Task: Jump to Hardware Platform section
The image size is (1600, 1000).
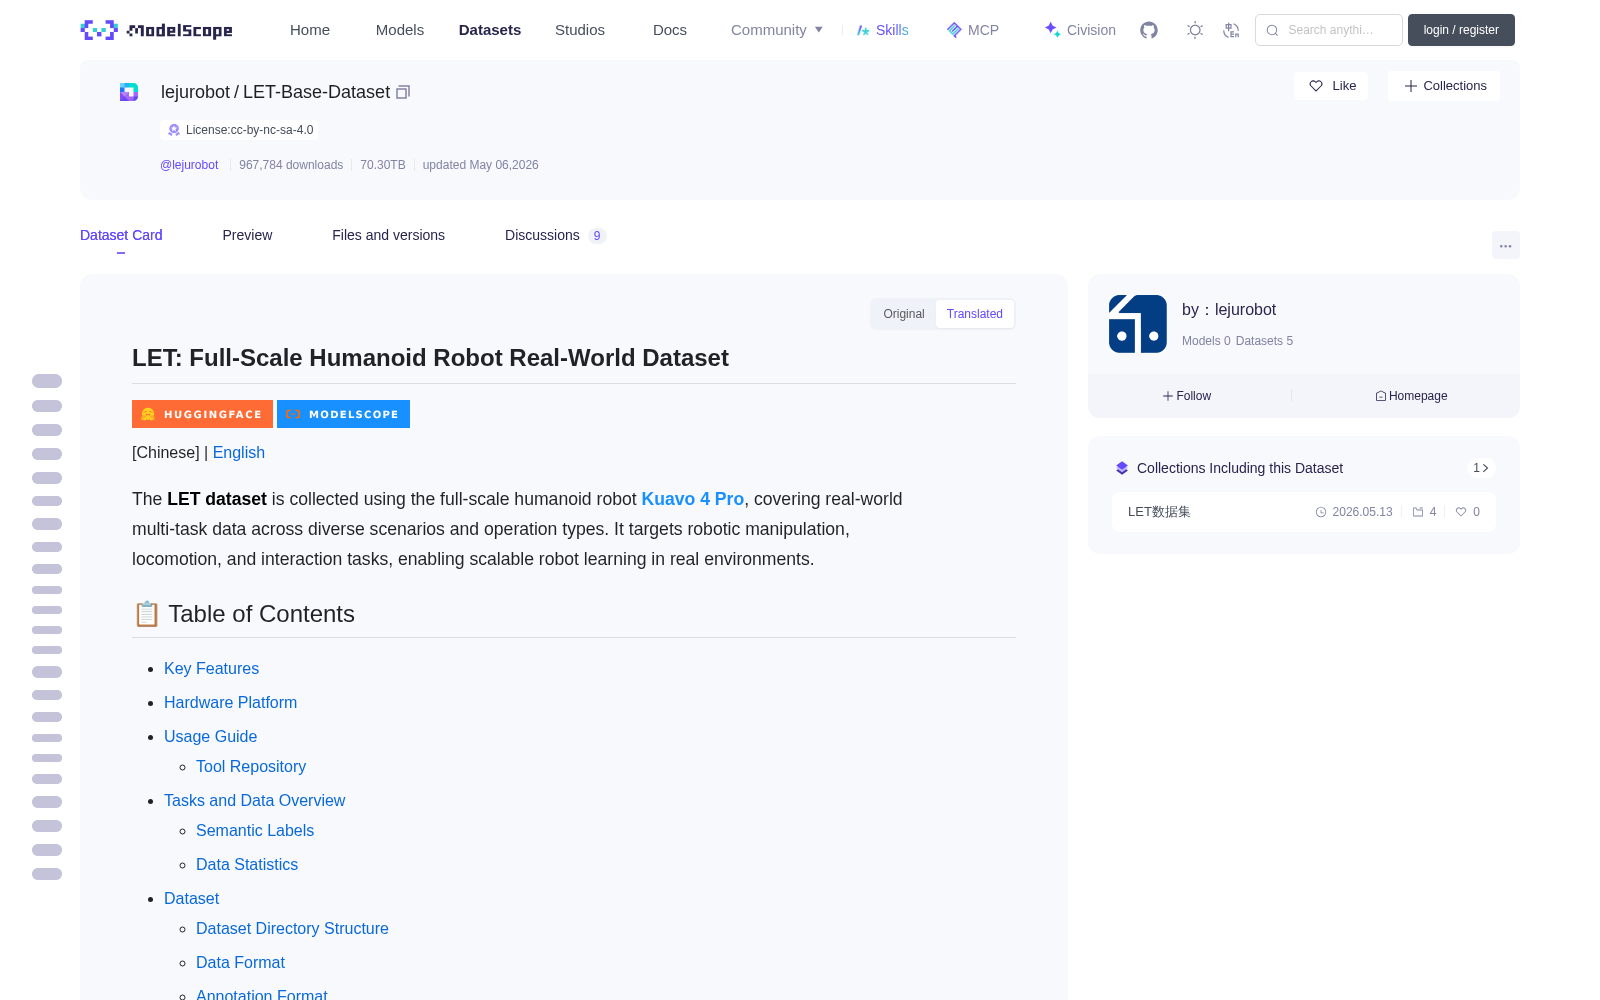Action: [230, 702]
